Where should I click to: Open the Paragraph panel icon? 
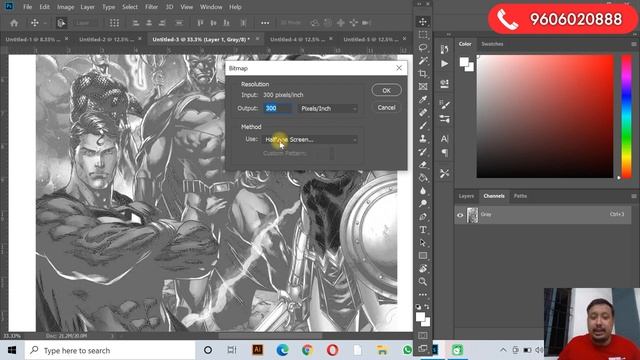(x=444, y=153)
